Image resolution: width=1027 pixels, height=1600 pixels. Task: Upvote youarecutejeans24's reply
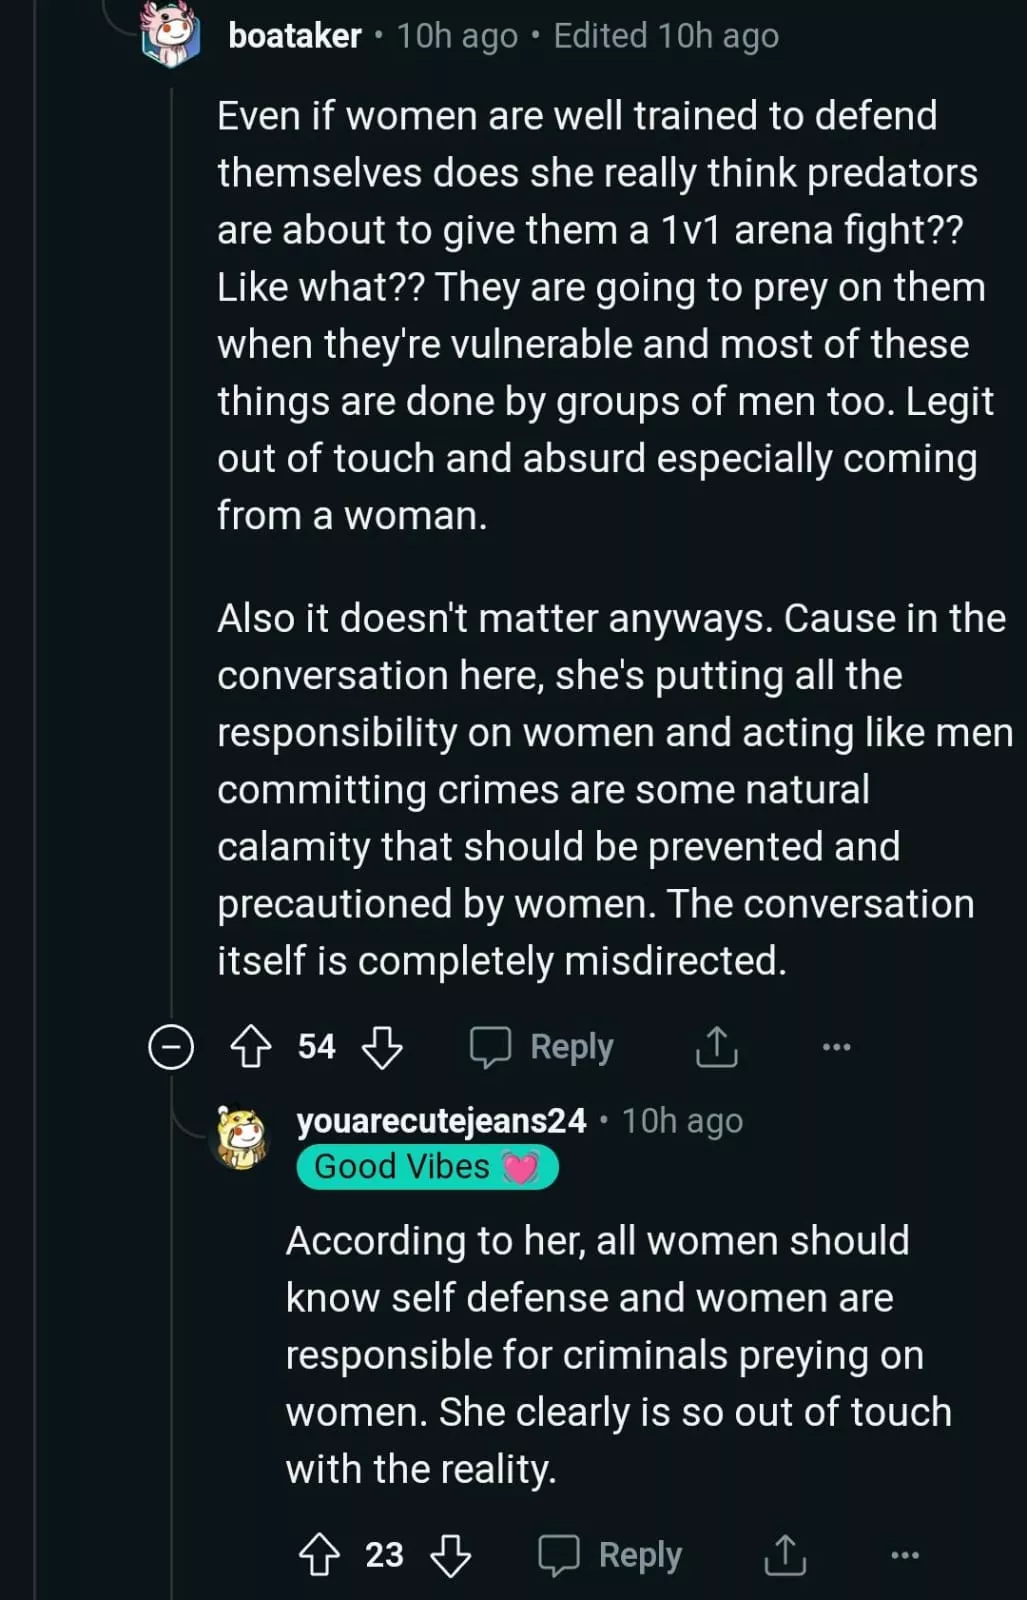pyautogui.click(x=320, y=1555)
